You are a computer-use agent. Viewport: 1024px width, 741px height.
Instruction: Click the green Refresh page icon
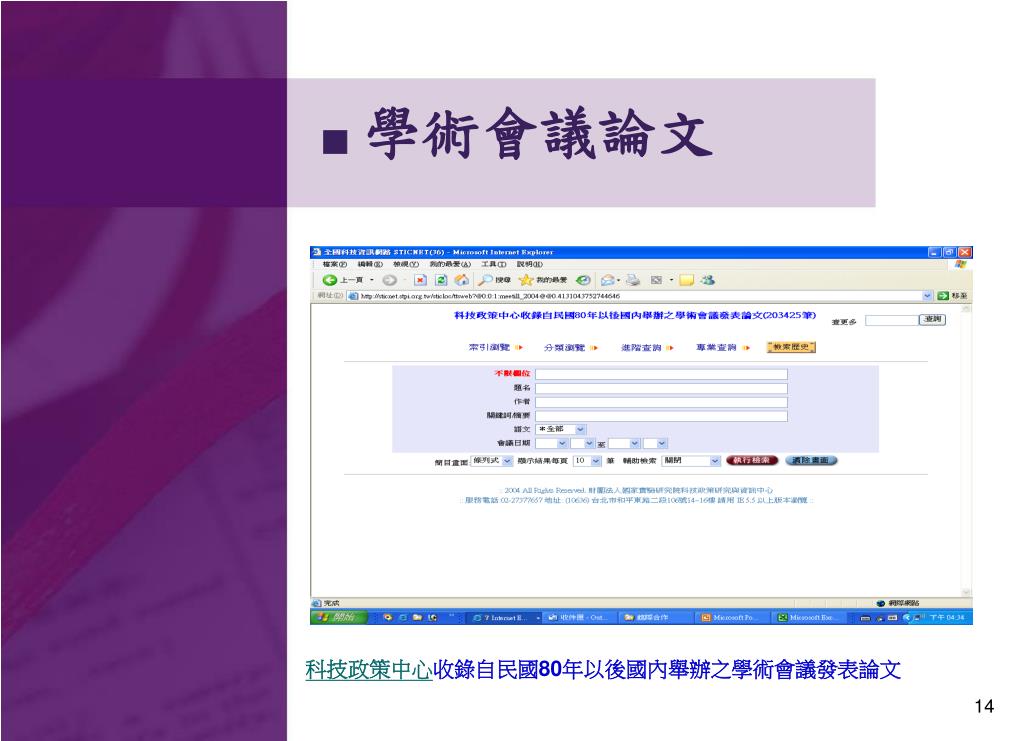441,280
